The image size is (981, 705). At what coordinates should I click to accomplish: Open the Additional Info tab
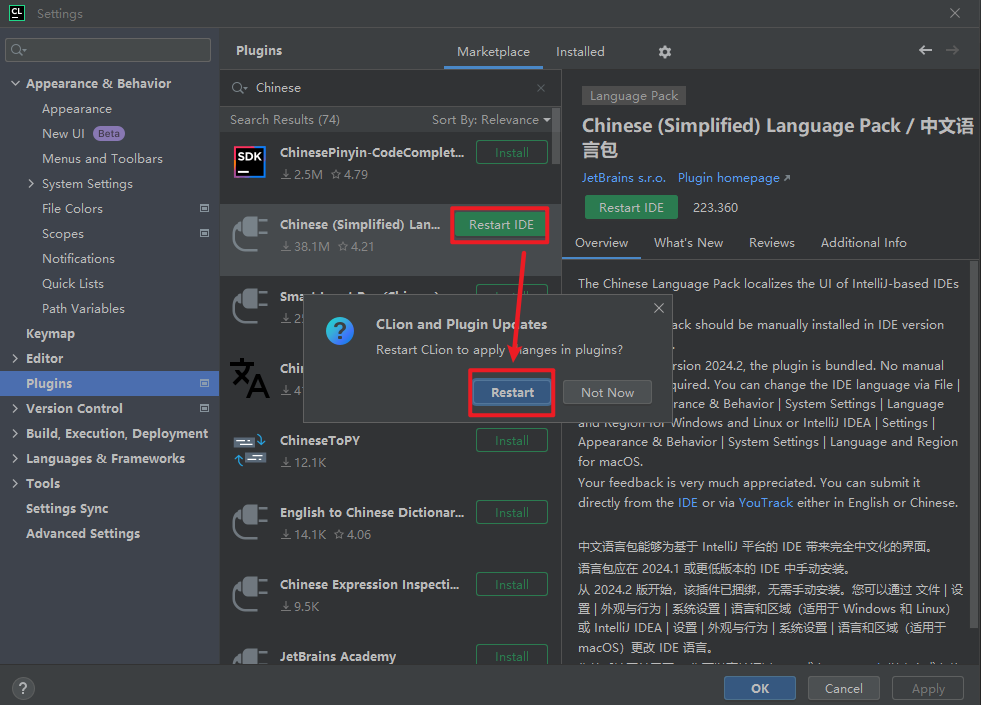tap(863, 243)
